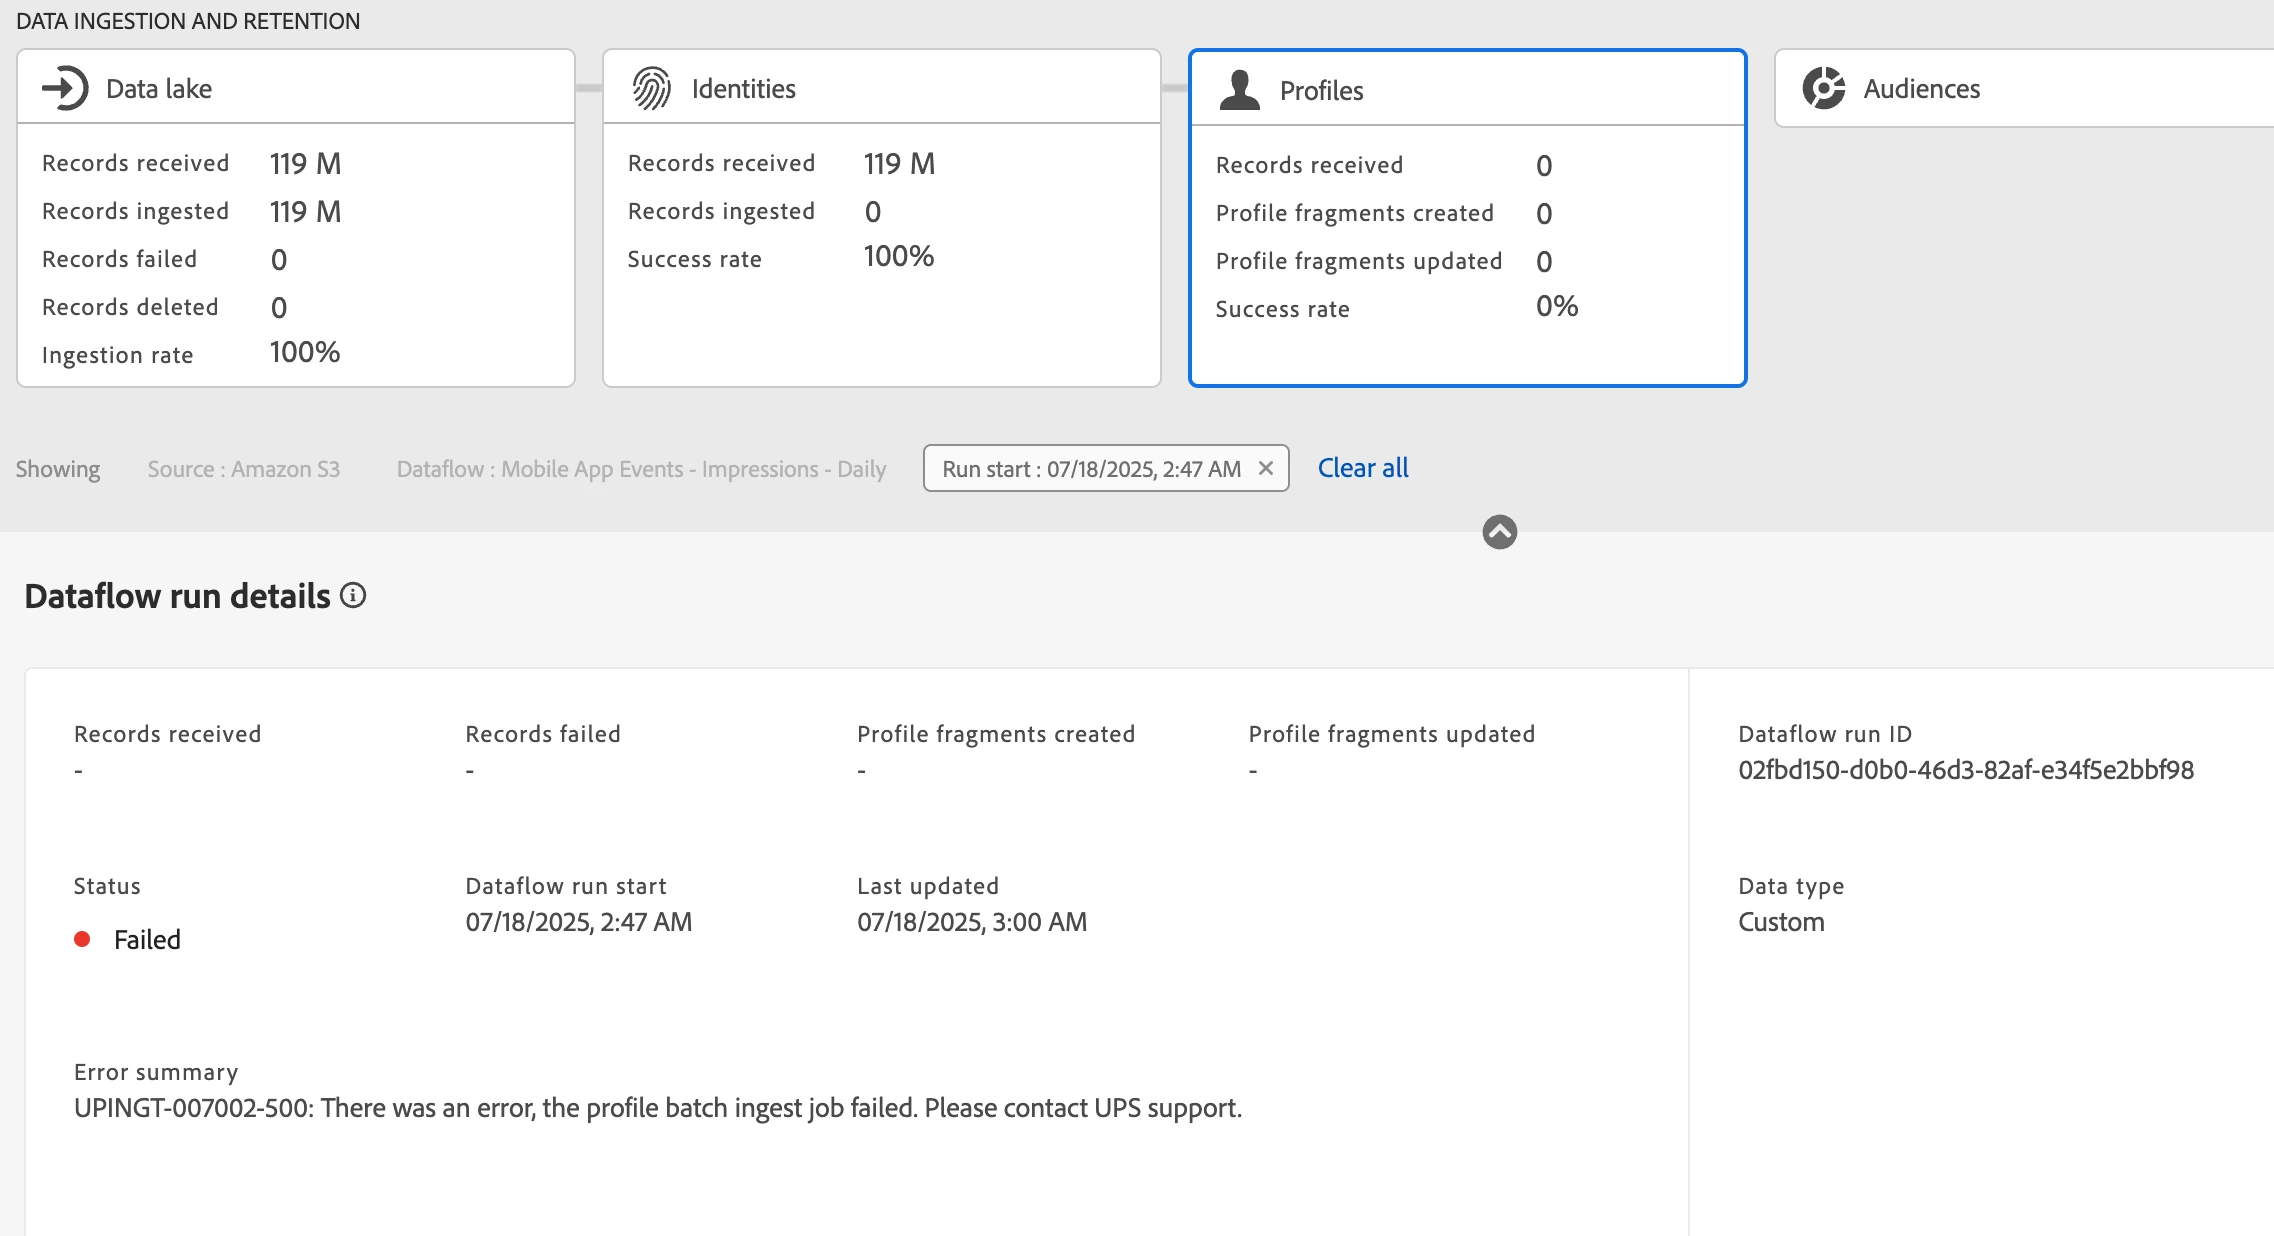Click the UPINGT error summary message
Screen dimensions: 2274x1236
(657, 1108)
